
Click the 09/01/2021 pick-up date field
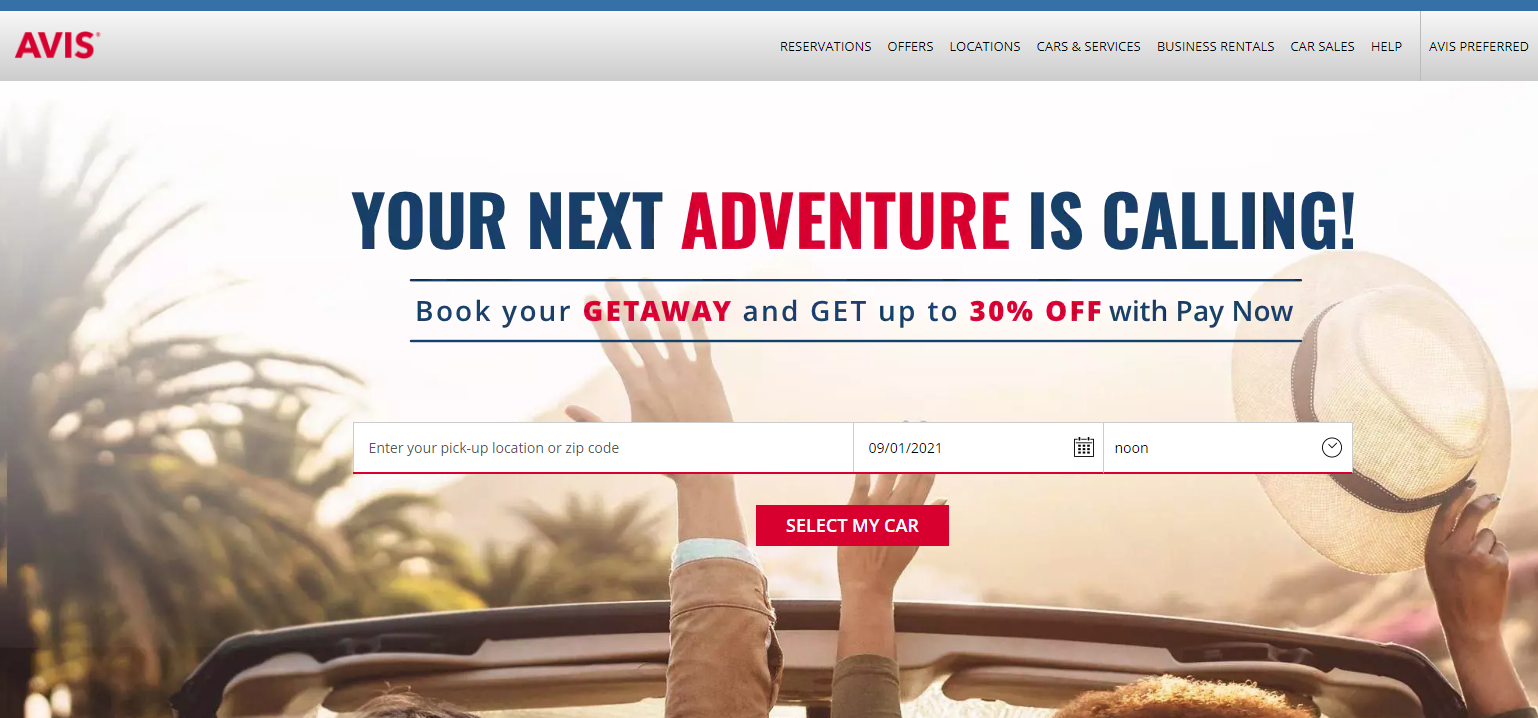tap(978, 447)
